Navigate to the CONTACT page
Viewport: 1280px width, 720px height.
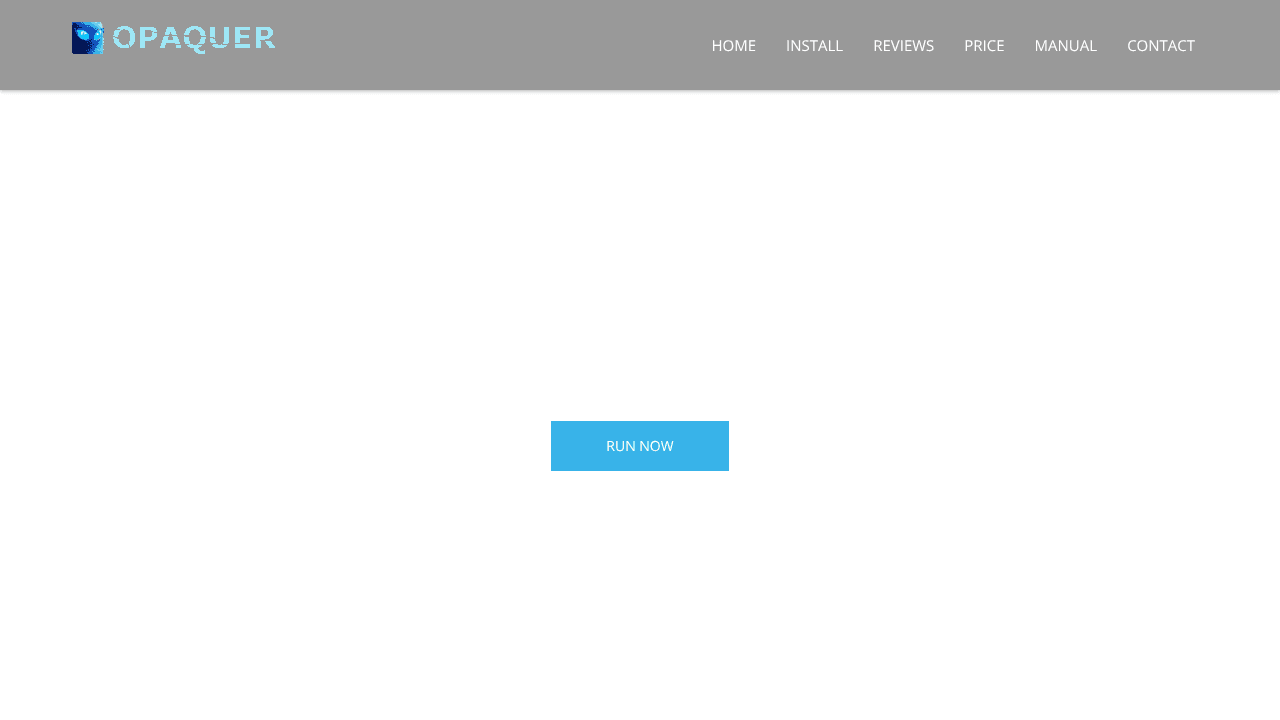pyautogui.click(x=1160, y=45)
